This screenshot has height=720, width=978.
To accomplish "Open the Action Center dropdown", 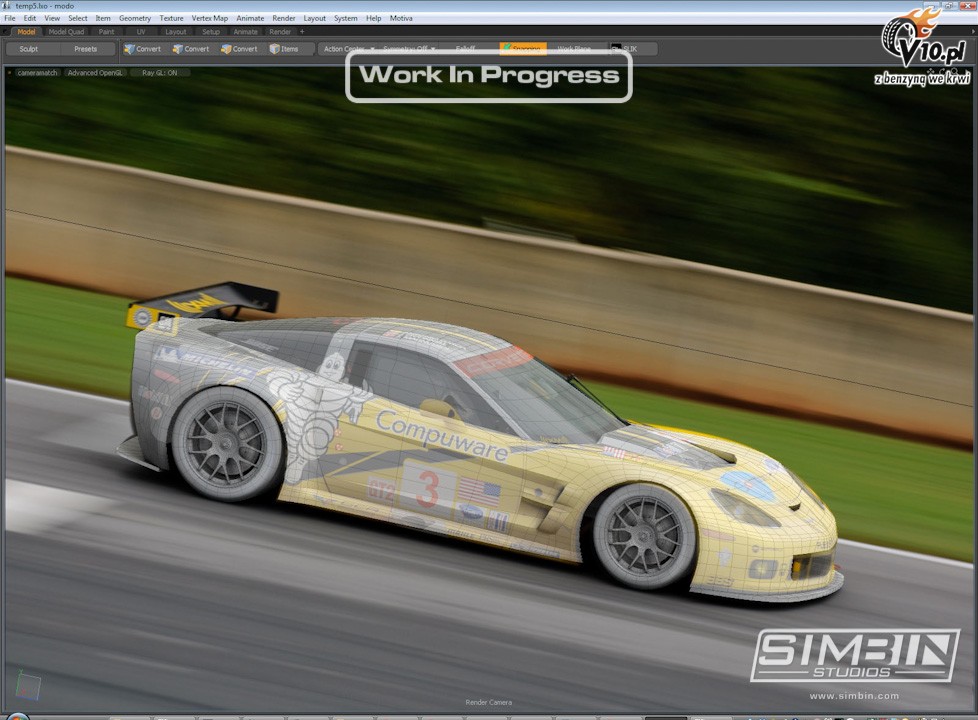I will pos(348,49).
